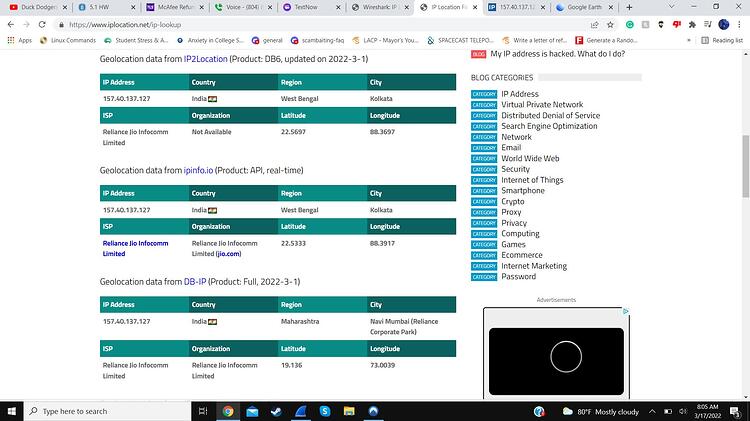Open the Password blog category
This screenshot has height=421, width=750.
(x=518, y=277)
